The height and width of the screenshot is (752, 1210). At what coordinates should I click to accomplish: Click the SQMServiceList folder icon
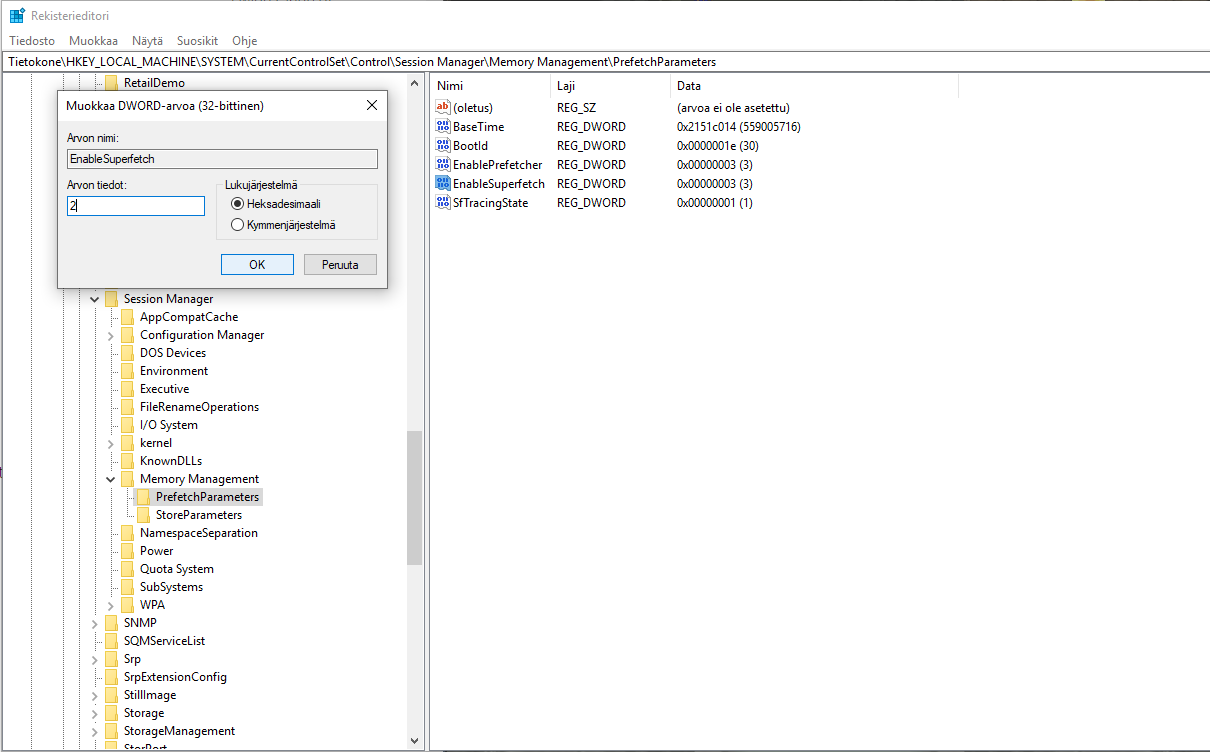click(x=111, y=641)
